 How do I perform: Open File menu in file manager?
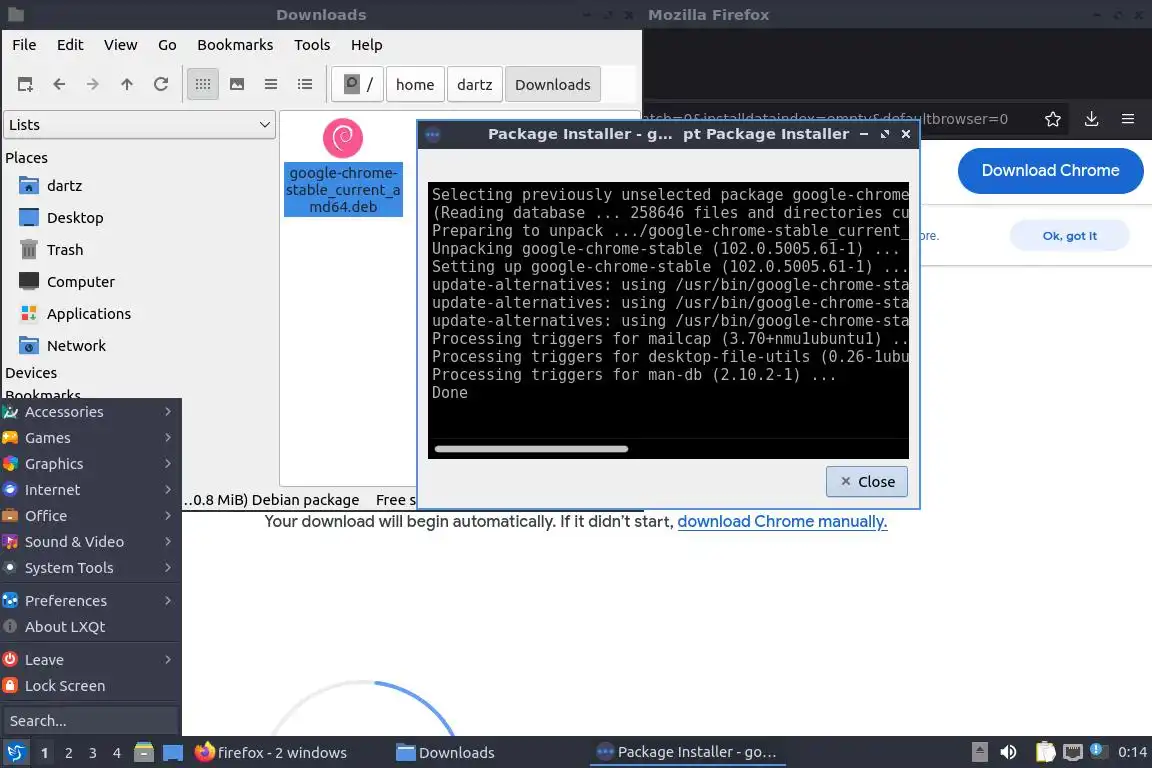(24, 45)
